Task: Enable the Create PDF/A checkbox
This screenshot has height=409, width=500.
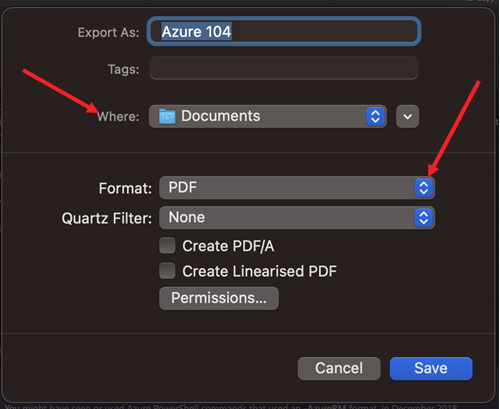Action: (167, 246)
